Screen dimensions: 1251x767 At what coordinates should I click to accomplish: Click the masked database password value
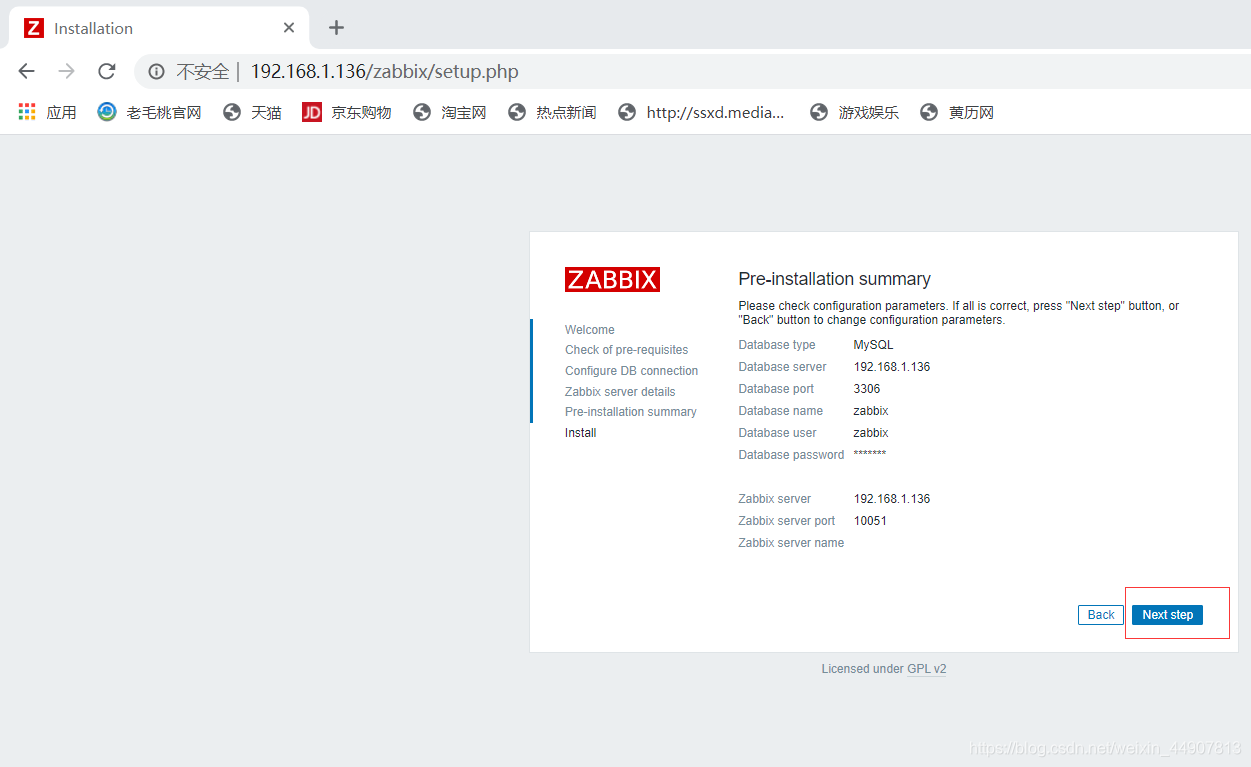click(869, 454)
